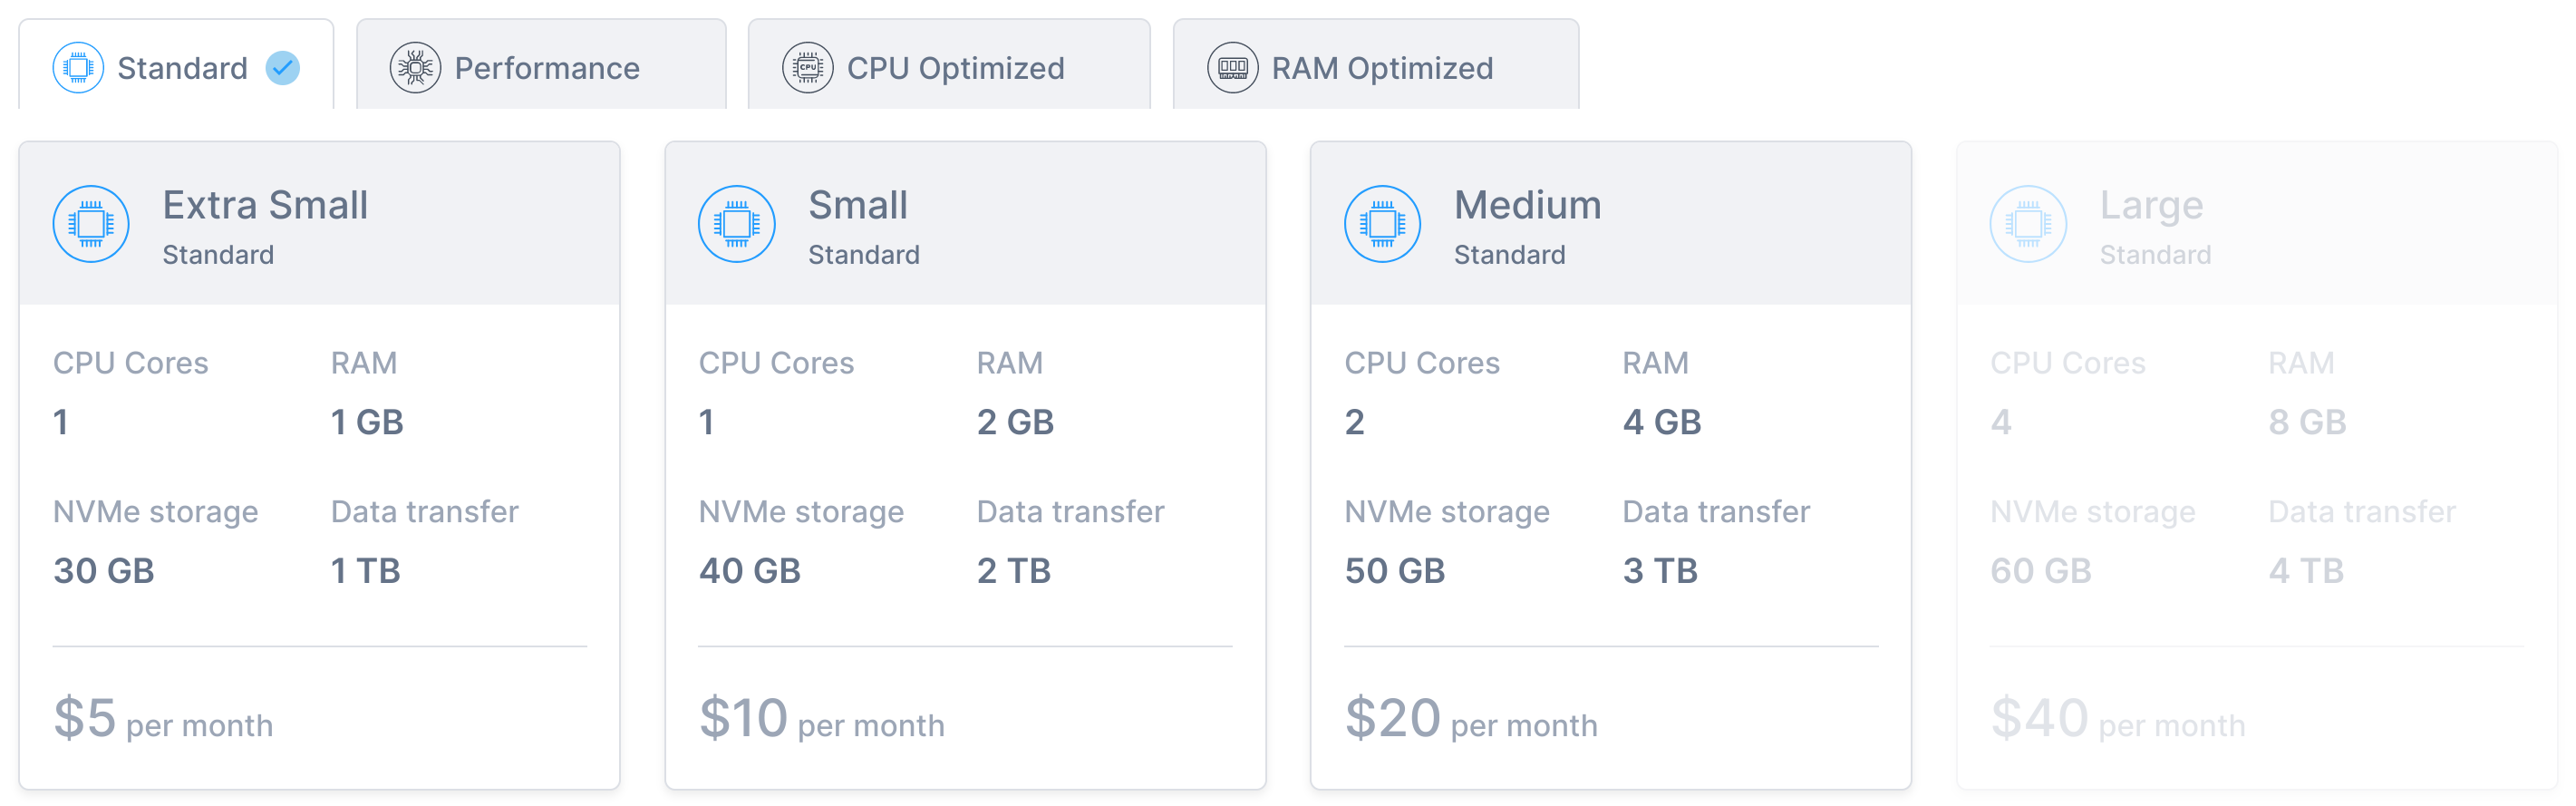Switch to the Performance tab

[x=541, y=64]
